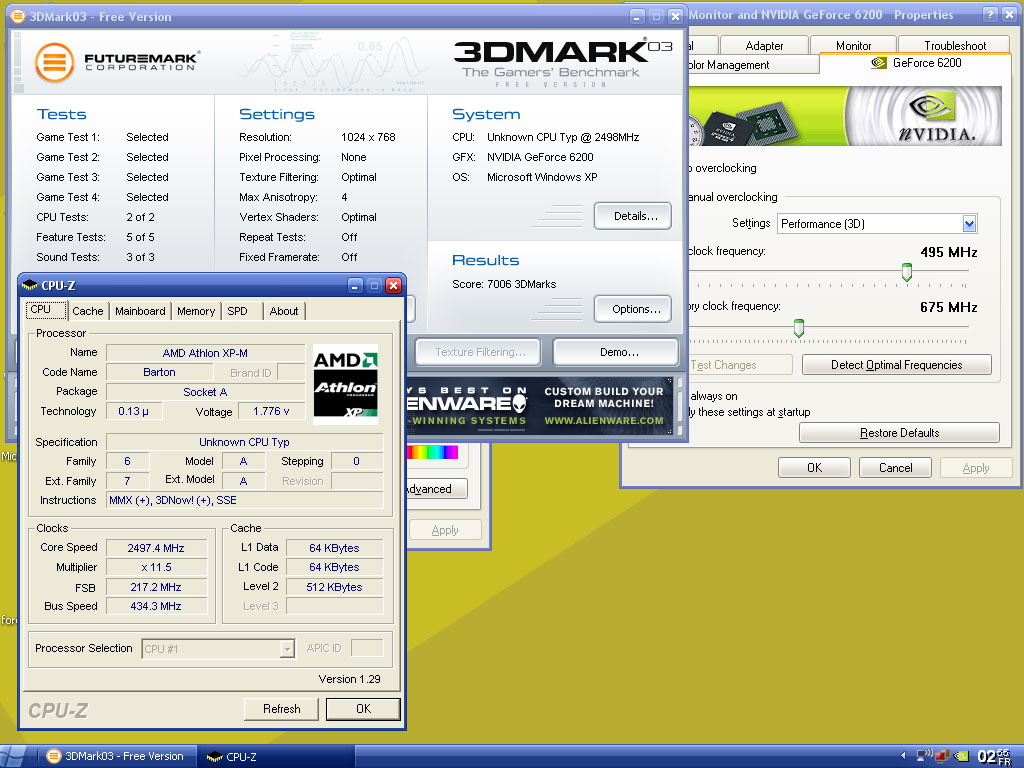Image resolution: width=1024 pixels, height=768 pixels.
Task: Click Apply in GeForce 6200 Properties
Action: [x=976, y=468]
